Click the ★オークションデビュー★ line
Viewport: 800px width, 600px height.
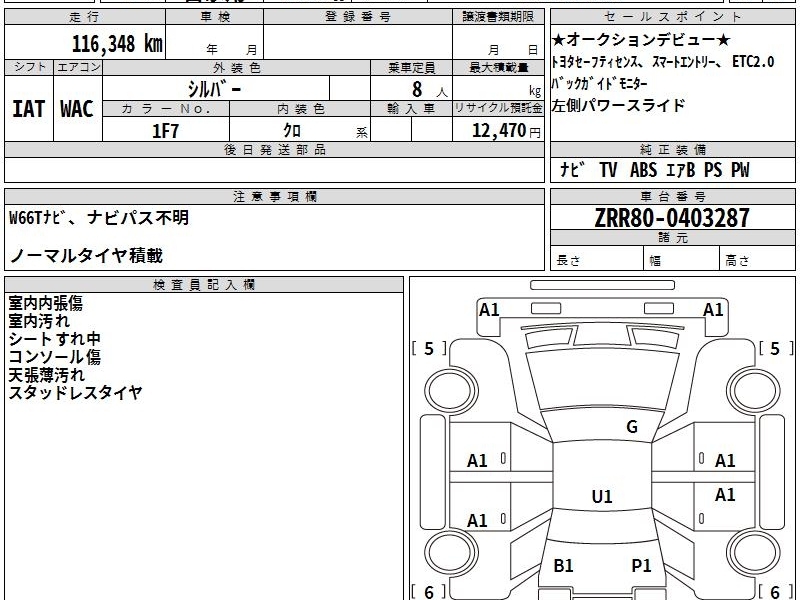coord(641,40)
